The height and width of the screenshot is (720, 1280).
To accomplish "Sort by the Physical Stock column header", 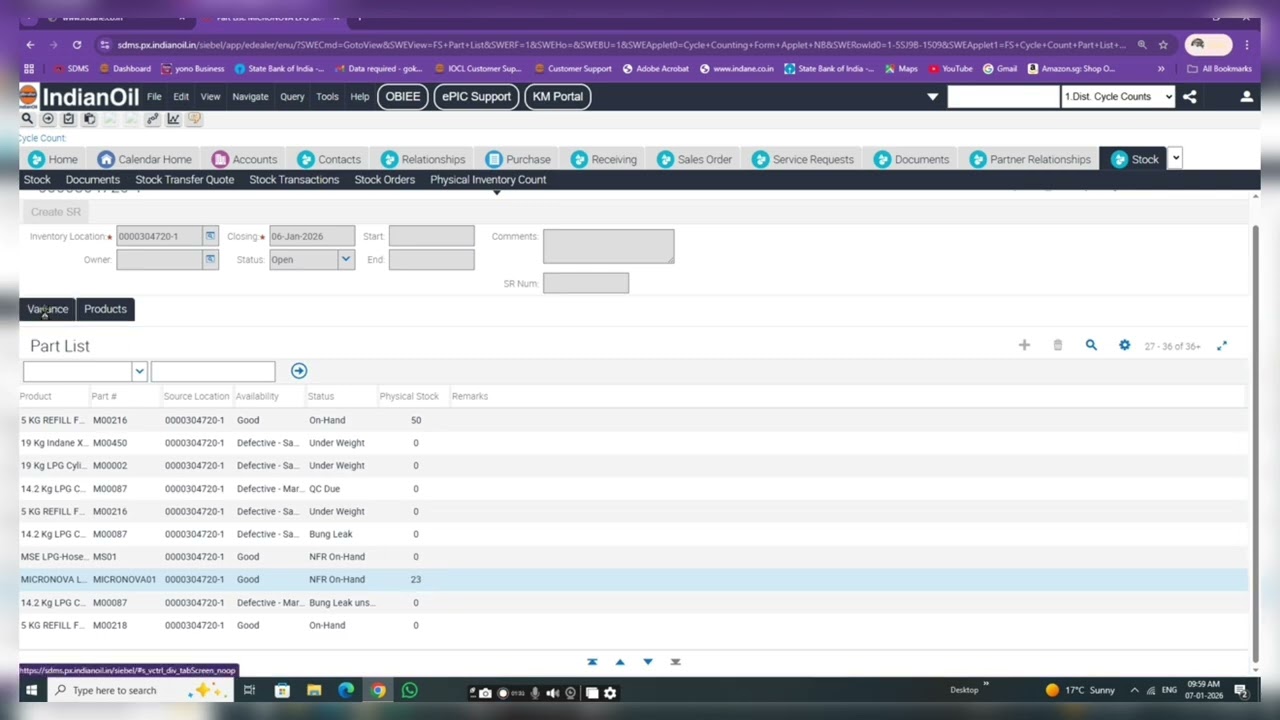I will click(x=409, y=396).
